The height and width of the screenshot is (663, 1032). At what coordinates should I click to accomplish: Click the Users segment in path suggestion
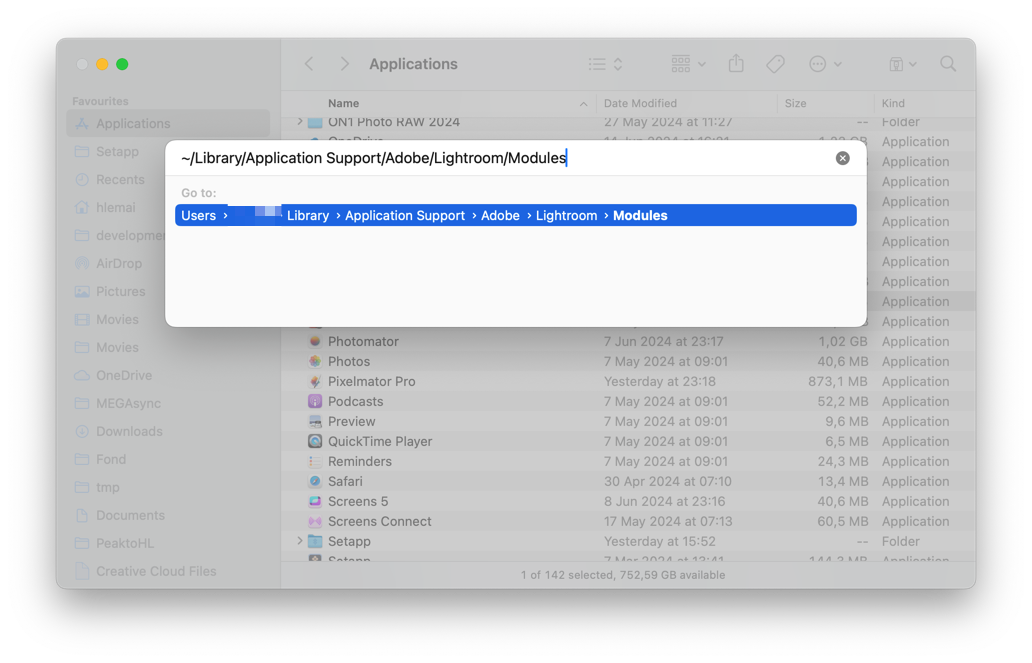(x=198, y=215)
